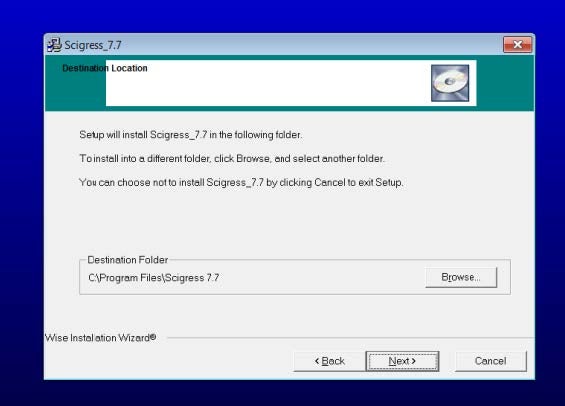Click the Destination Folder group label
This screenshot has height=406, width=565.
pos(128,260)
